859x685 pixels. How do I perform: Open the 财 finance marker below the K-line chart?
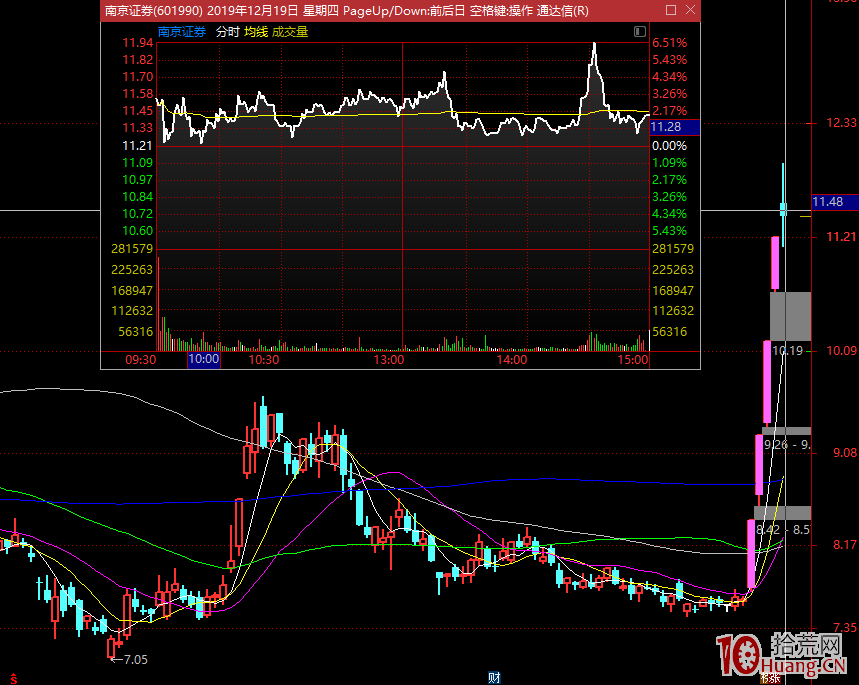494,678
